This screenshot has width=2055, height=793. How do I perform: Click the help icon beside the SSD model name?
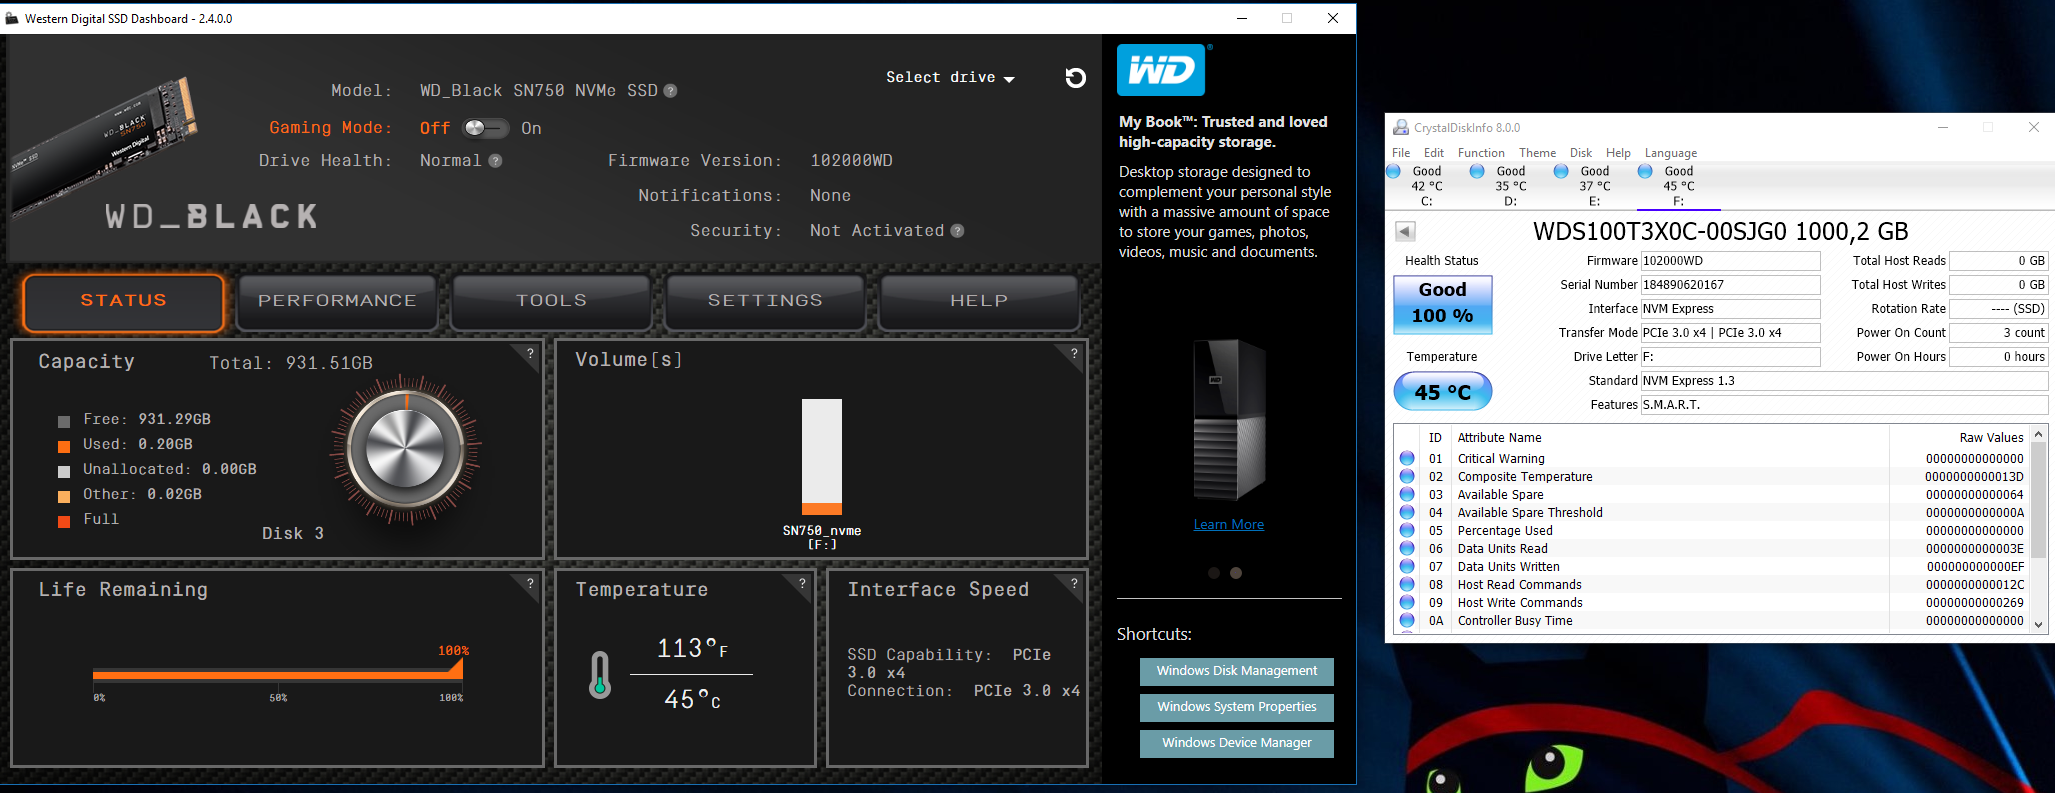tap(671, 91)
